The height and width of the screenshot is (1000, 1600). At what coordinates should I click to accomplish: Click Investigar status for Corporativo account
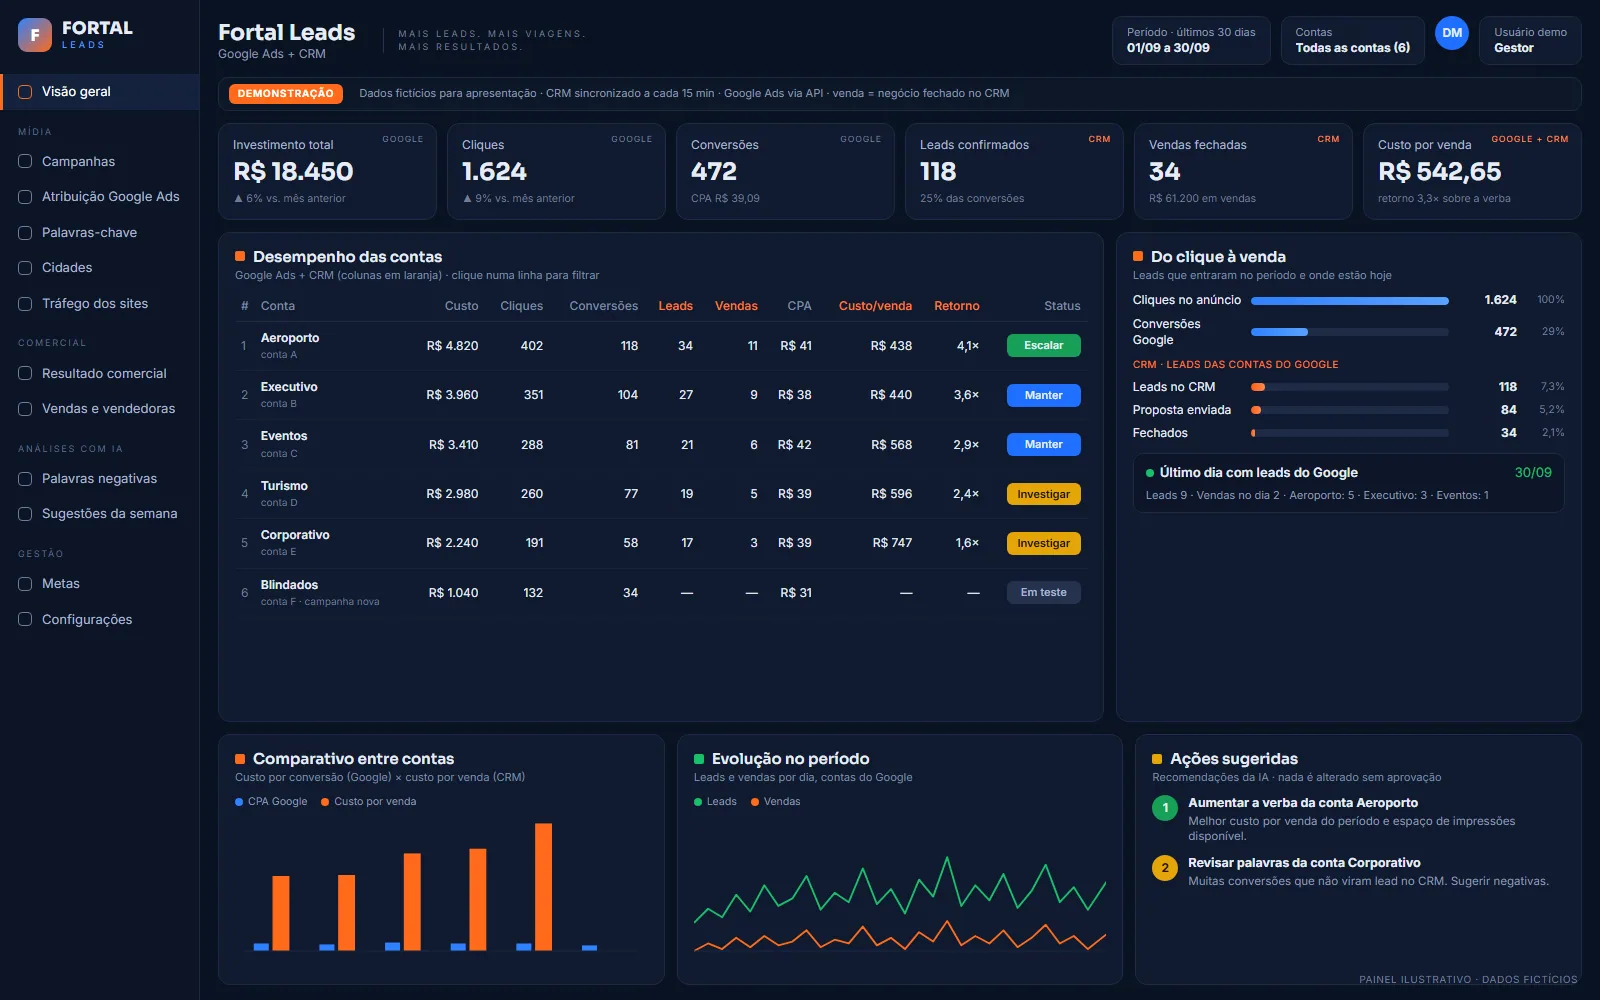1043,544
